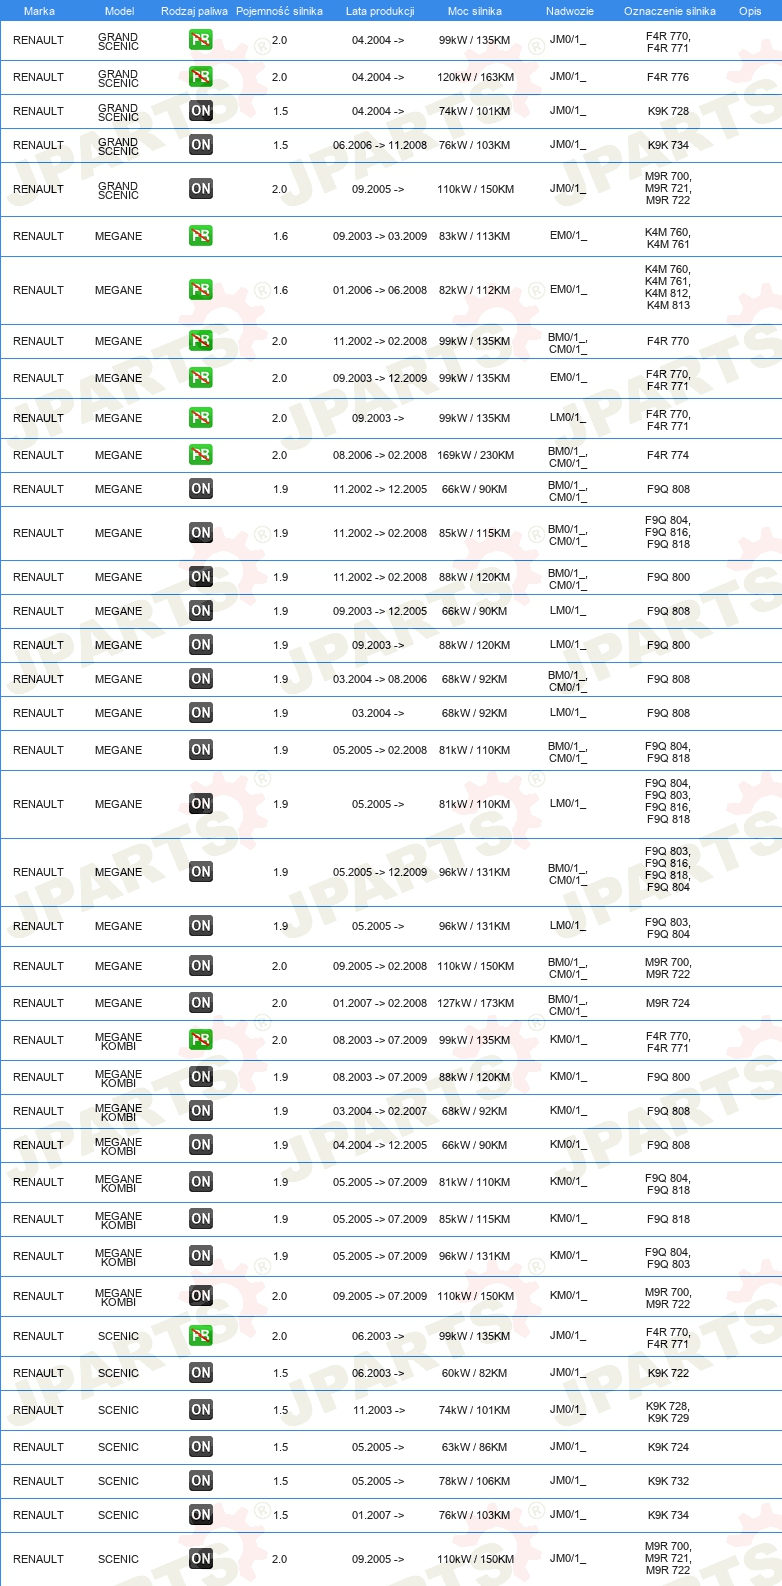Click PB fuel icon in Megane 82kW/112KM row
Viewport: 782px width, 1586px height.
click(x=200, y=290)
